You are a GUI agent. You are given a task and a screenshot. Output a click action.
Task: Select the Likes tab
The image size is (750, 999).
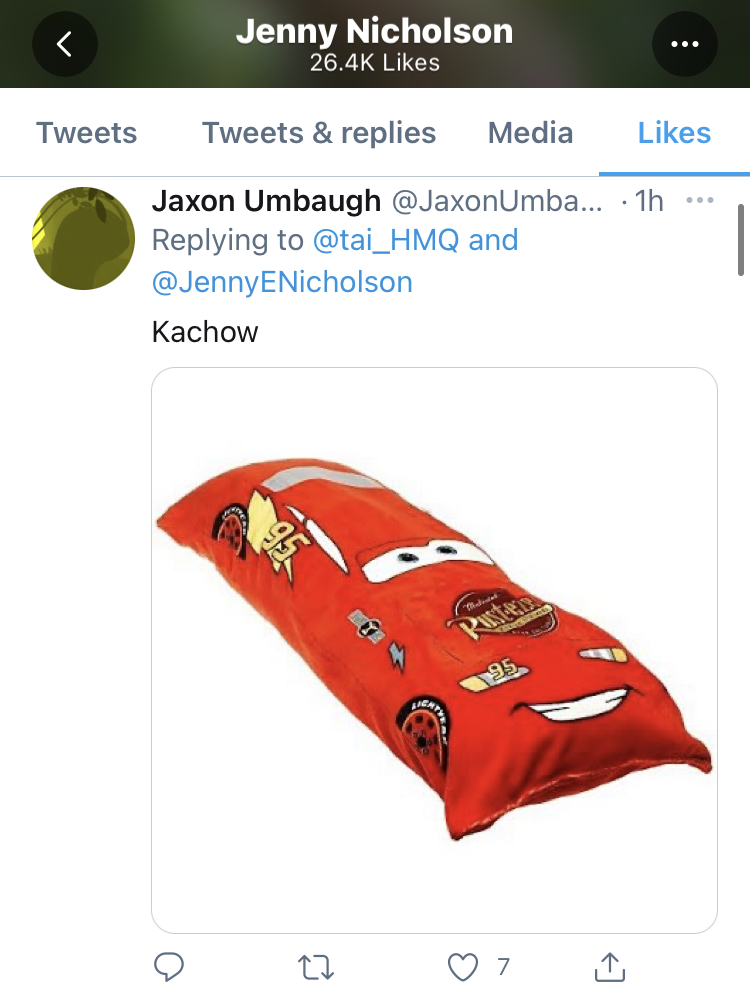tap(674, 133)
